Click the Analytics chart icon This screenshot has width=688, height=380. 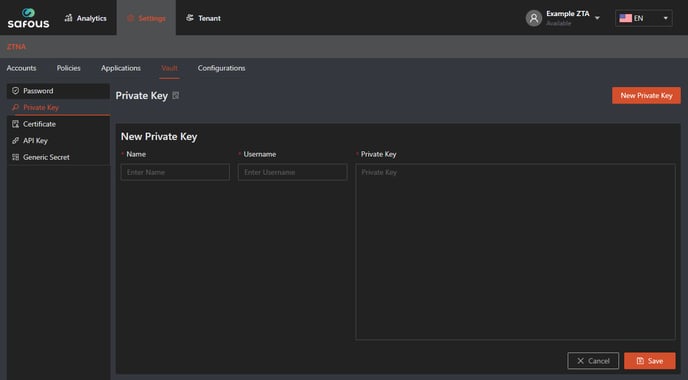click(68, 18)
